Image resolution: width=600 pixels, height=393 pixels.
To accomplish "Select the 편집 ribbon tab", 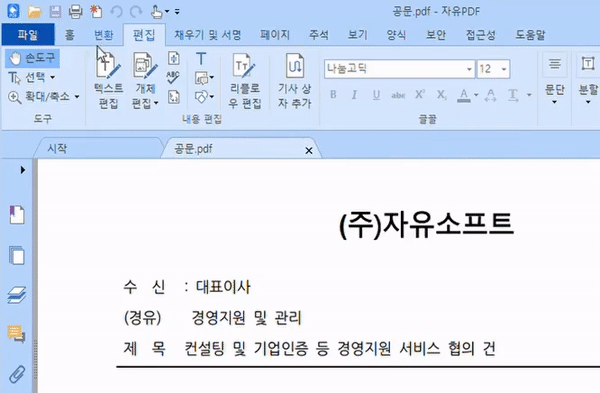I will [144, 35].
